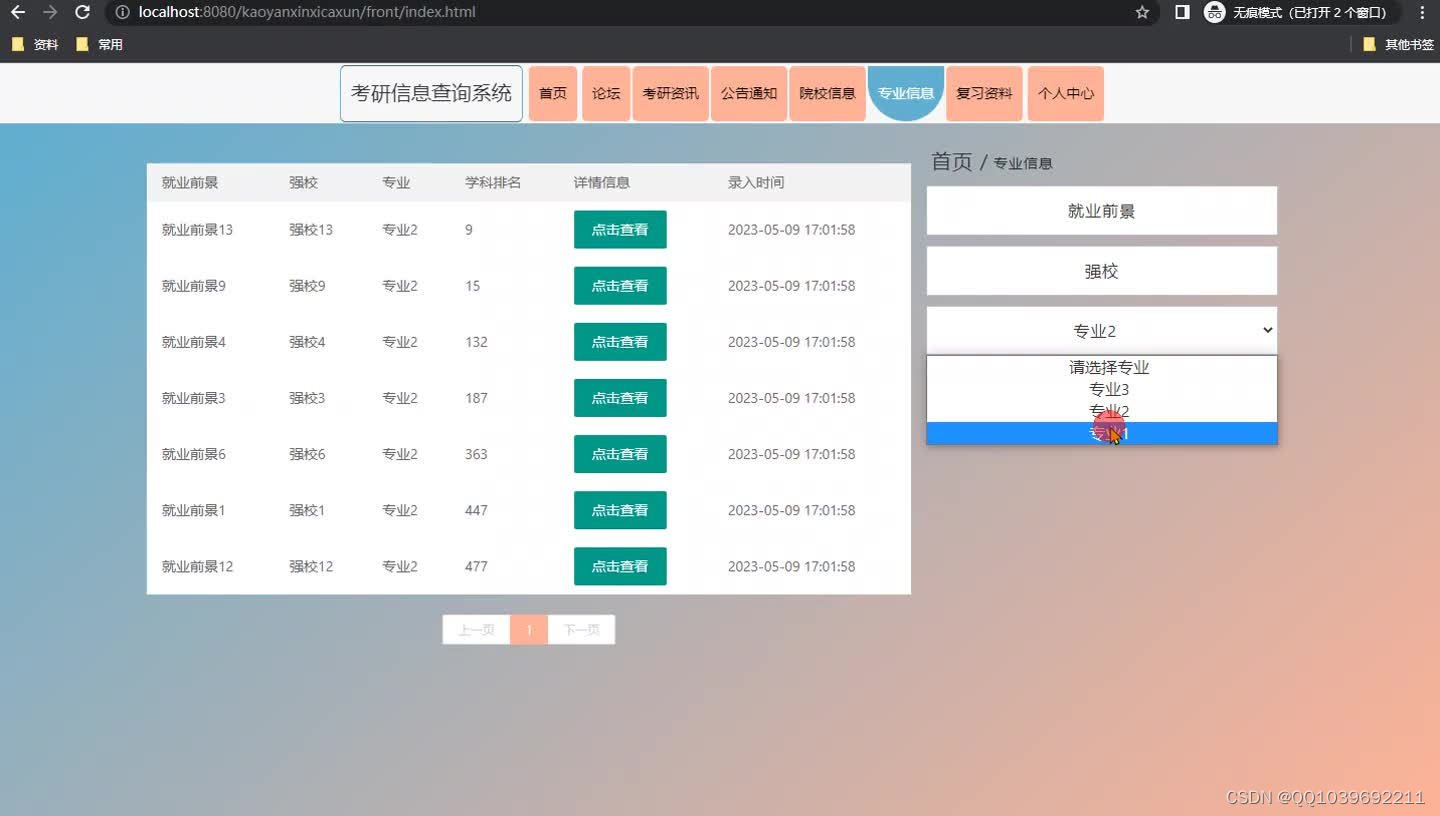
Task: Click the 就业前景6 table cell
Action: [x=194, y=453]
